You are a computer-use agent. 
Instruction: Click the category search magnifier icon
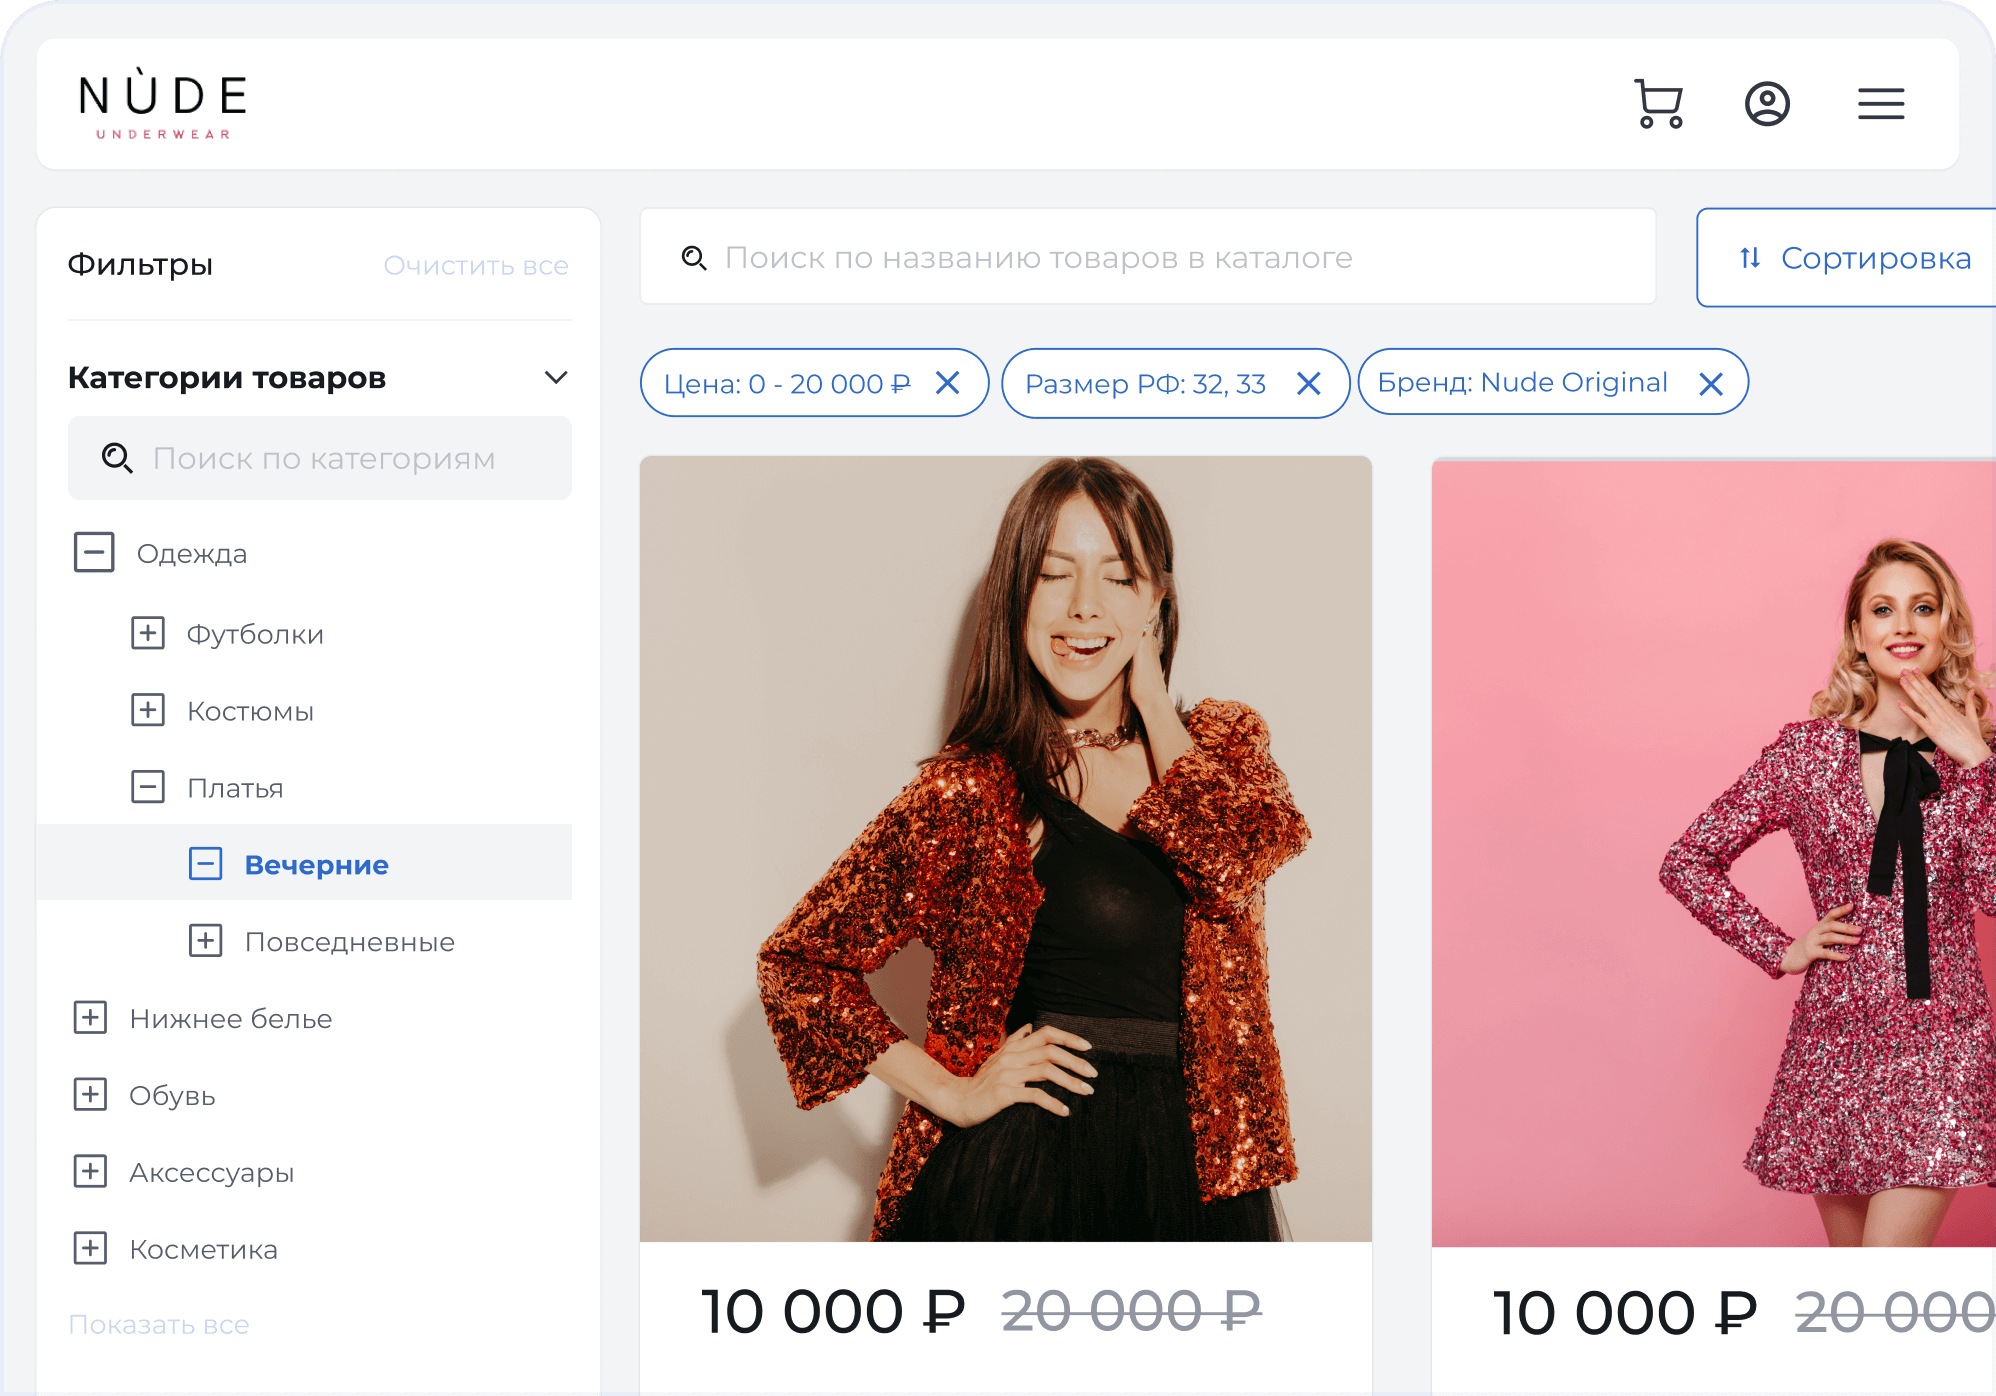tap(117, 458)
